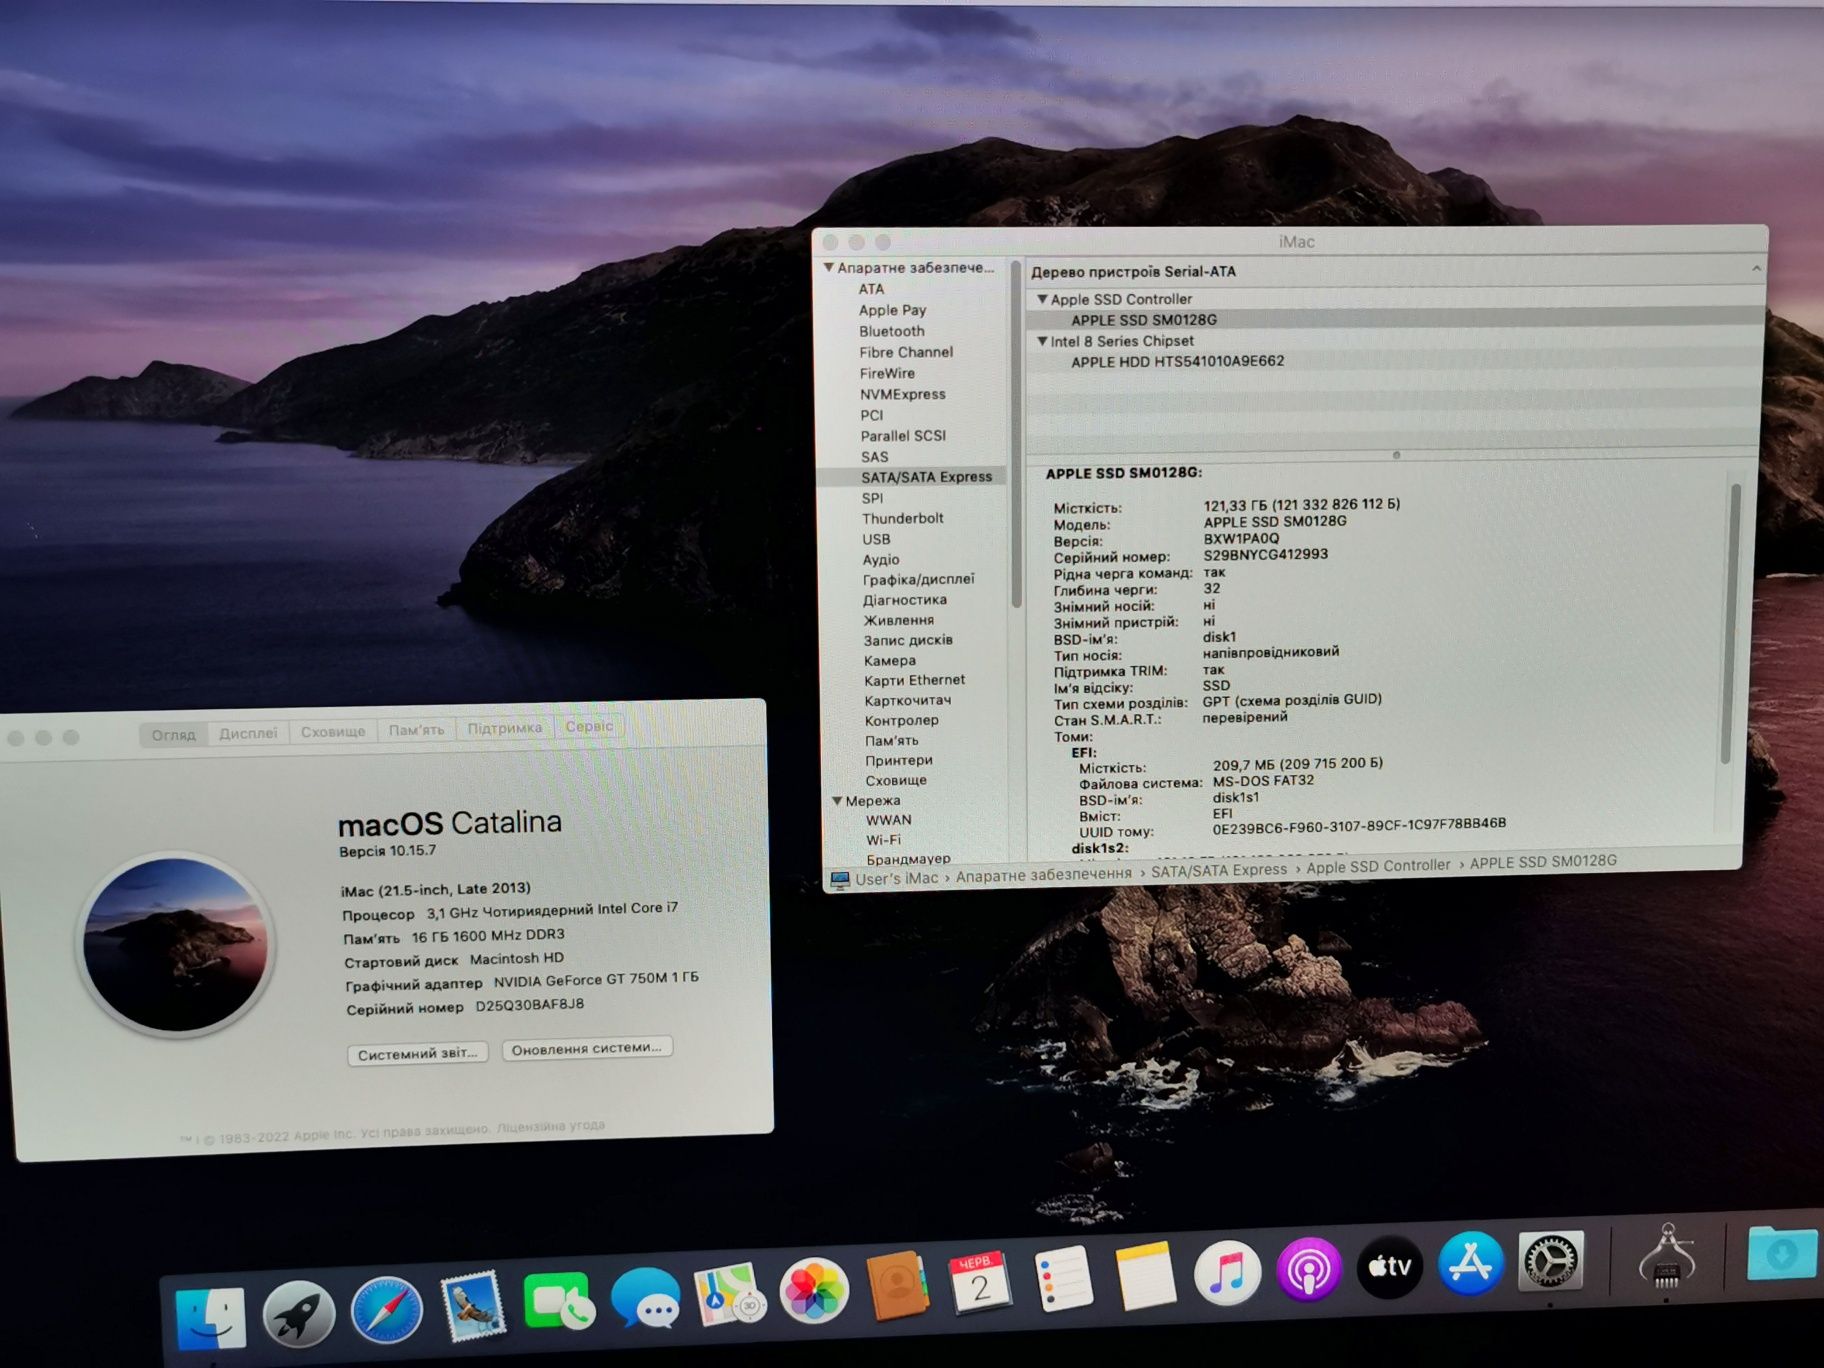
Task: Open Mail stamp icon in Dock
Action: tap(472, 1305)
